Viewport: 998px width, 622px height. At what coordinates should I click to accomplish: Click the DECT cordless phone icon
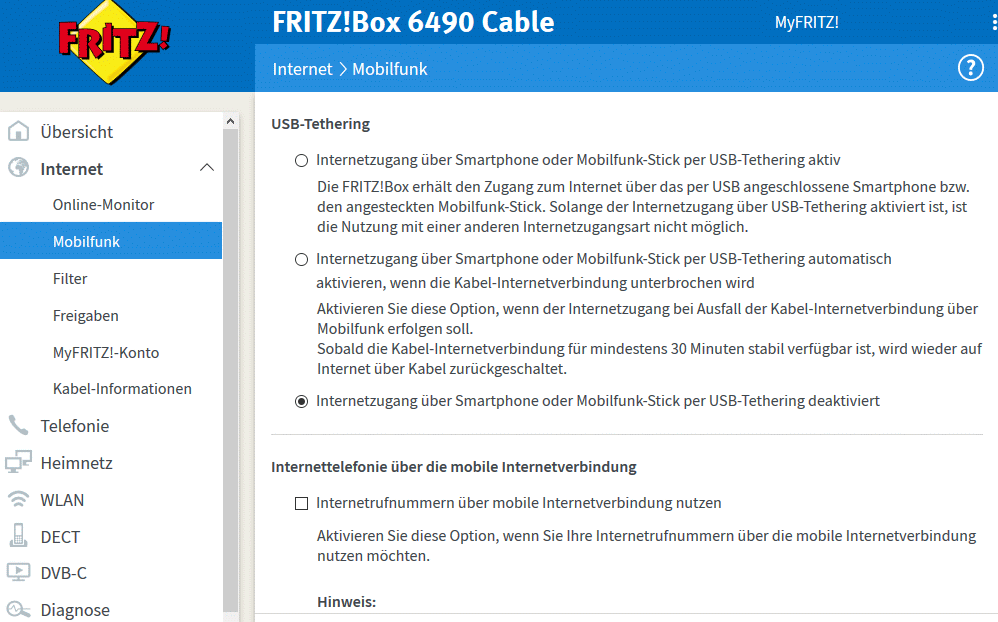click(x=18, y=536)
